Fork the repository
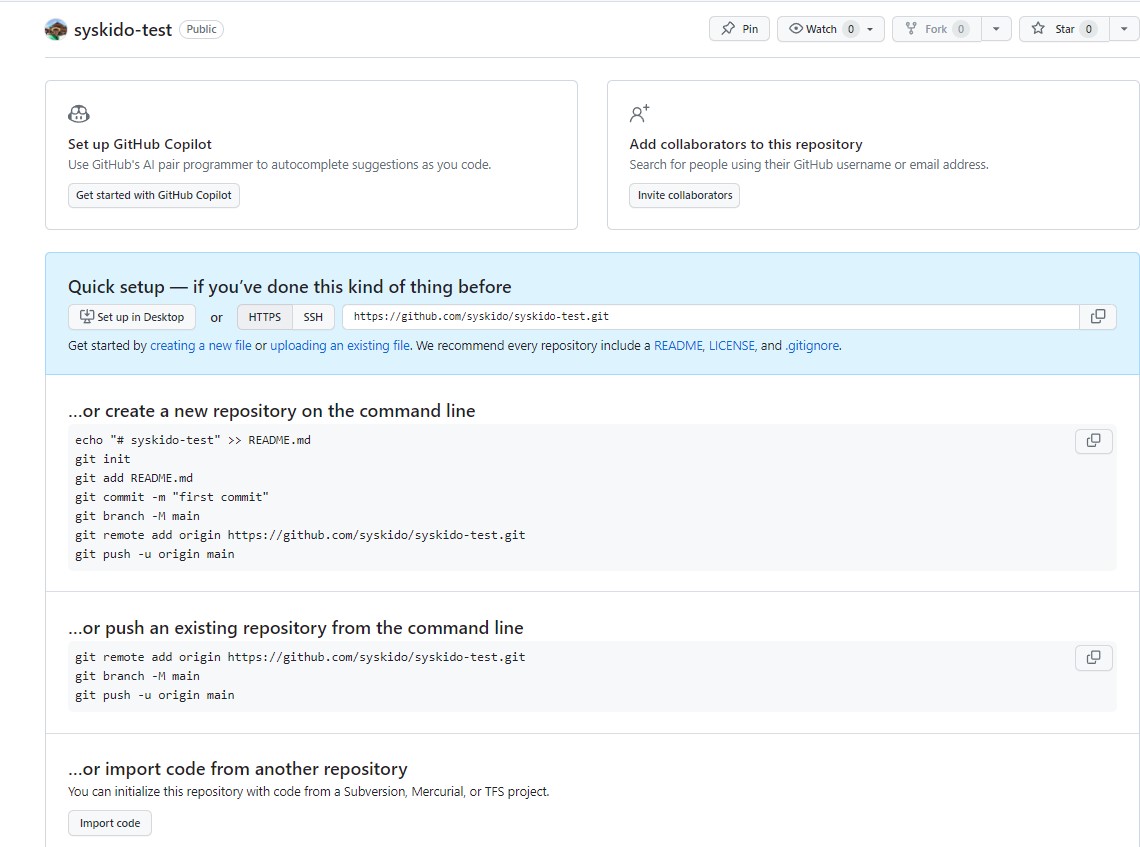The image size is (1140, 847). click(936, 29)
